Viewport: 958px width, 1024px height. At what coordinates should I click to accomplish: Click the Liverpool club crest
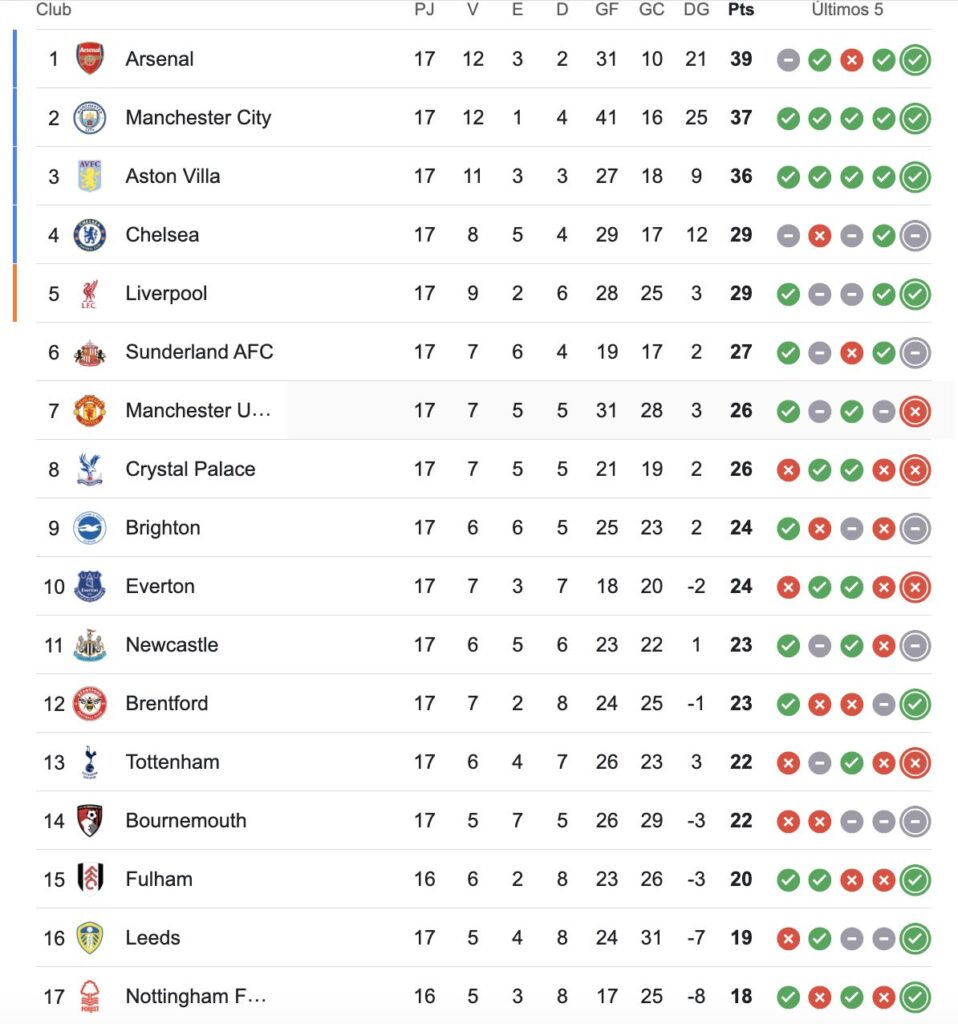[x=90, y=294]
